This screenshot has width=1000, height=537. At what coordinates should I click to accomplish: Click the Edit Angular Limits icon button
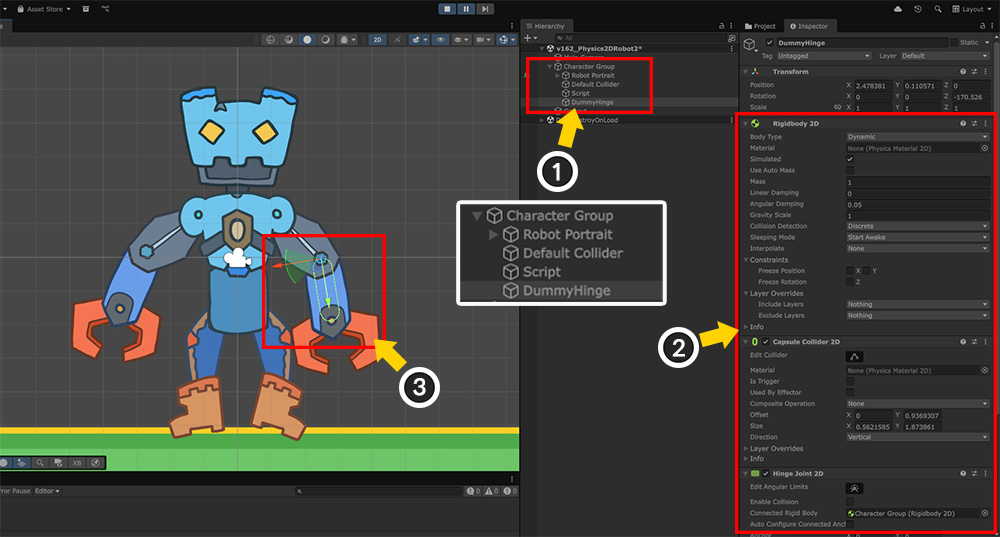click(855, 488)
